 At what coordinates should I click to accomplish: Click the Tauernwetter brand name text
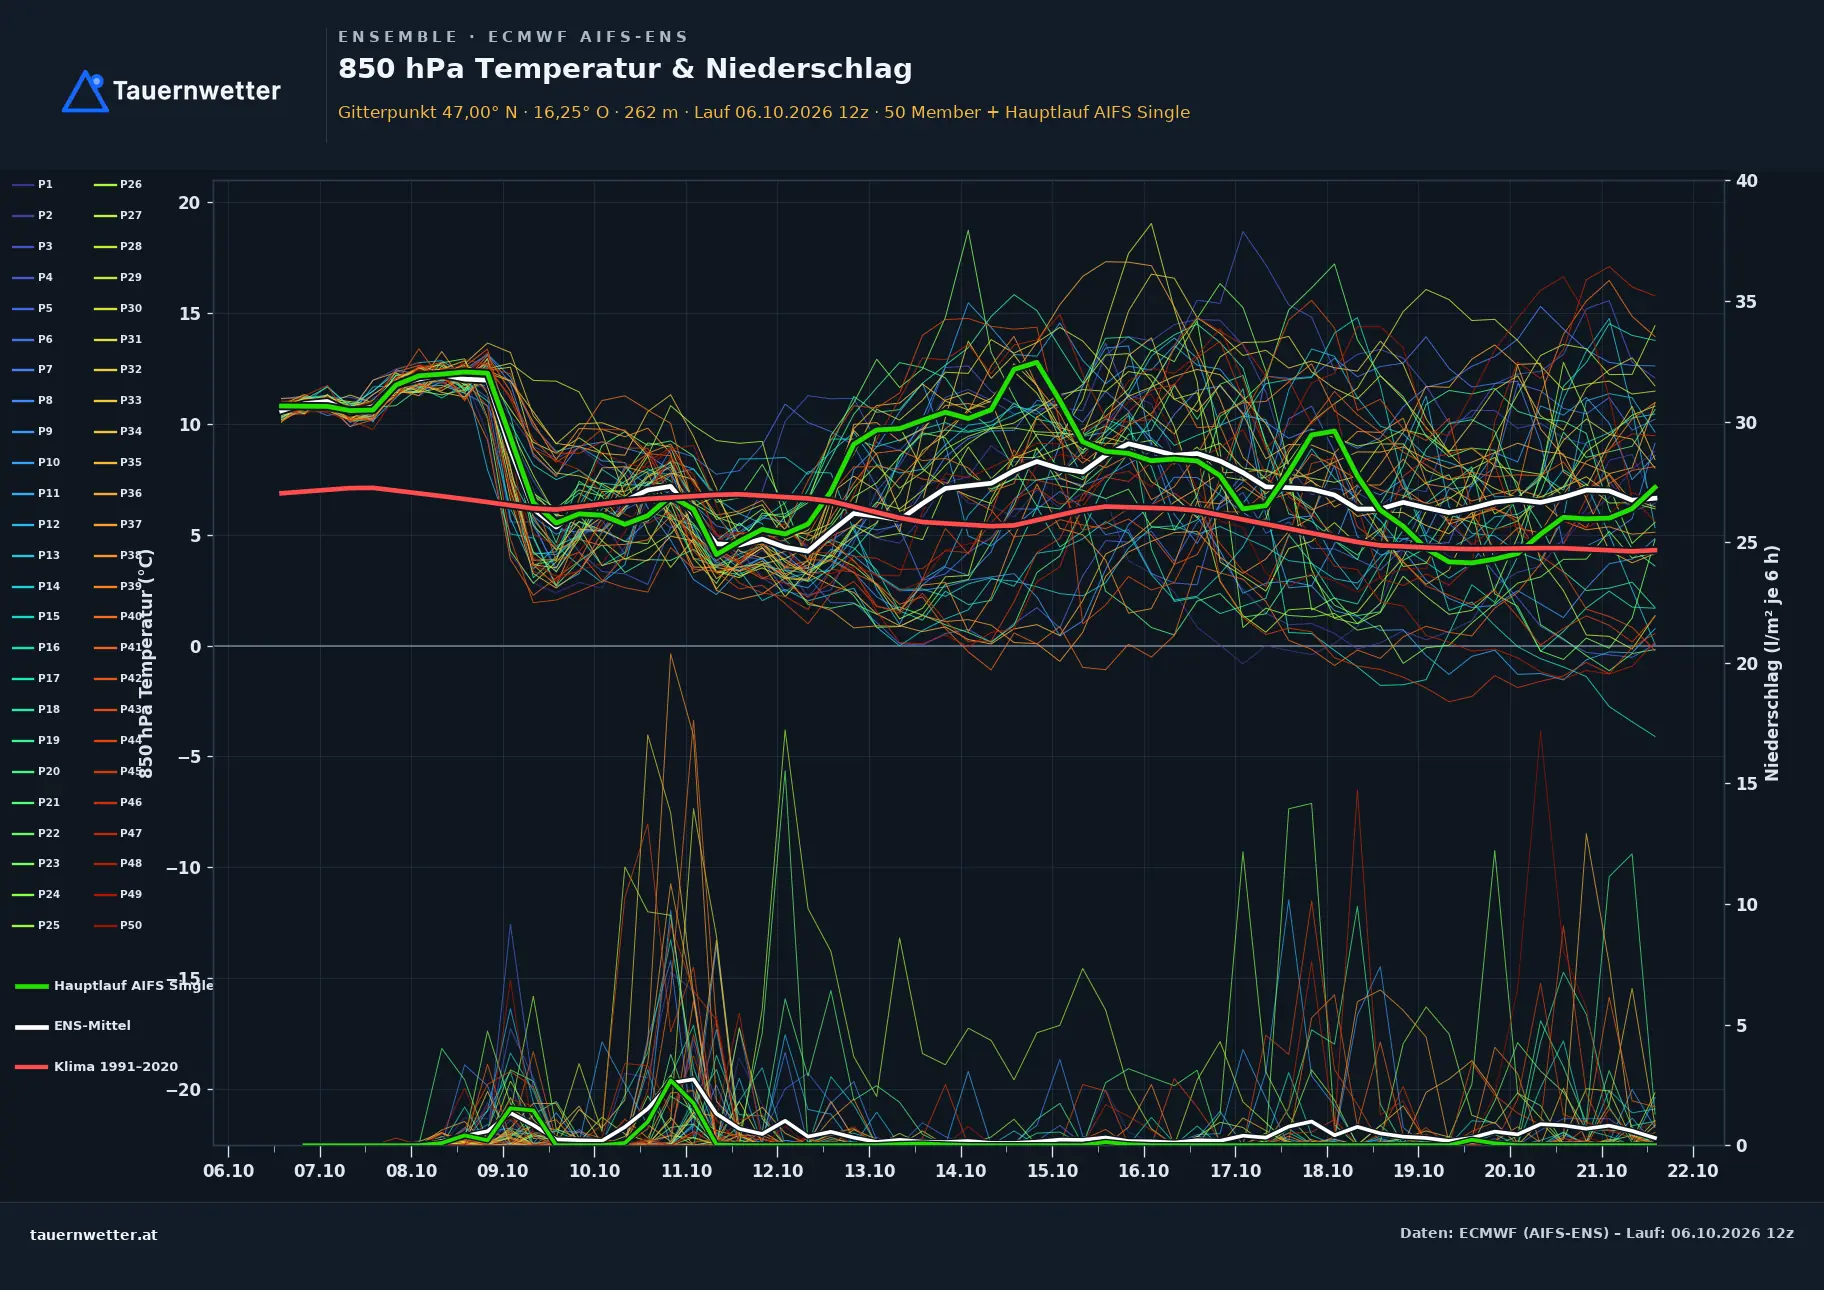click(x=196, y=91)
